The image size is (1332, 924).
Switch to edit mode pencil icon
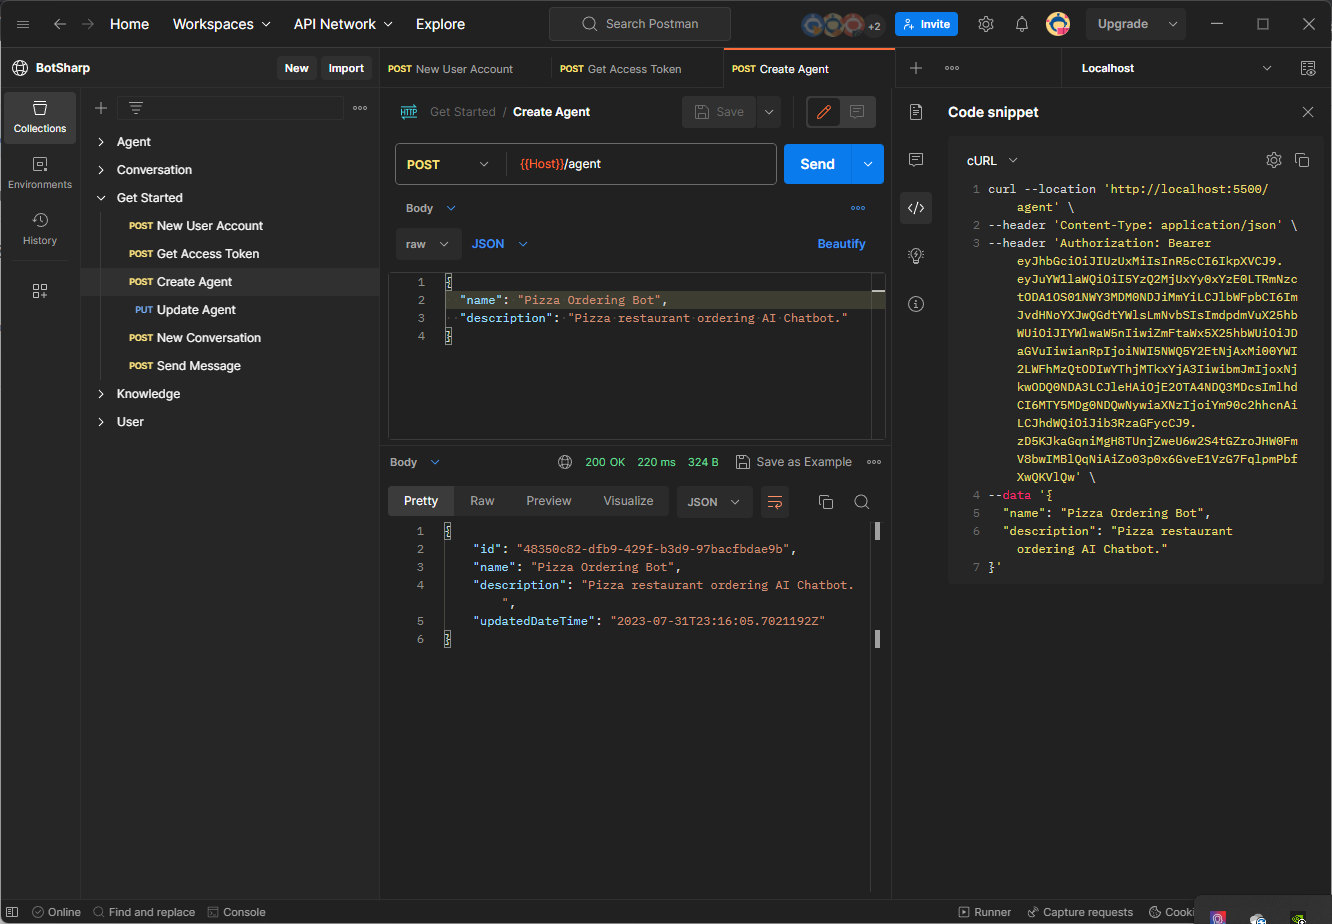pos(824,112)
